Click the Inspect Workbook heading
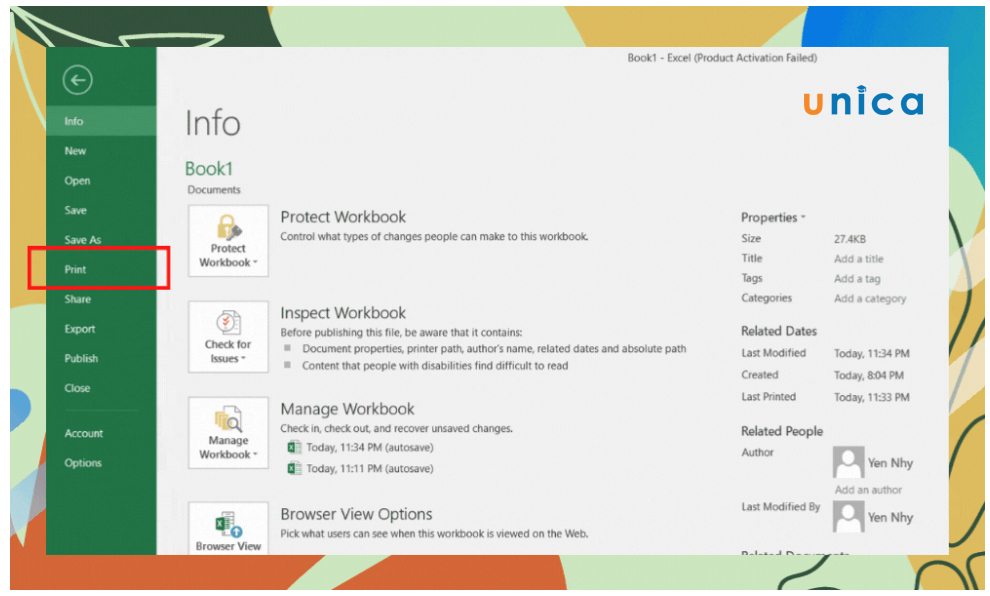The image size is (990, 596). 343,313
